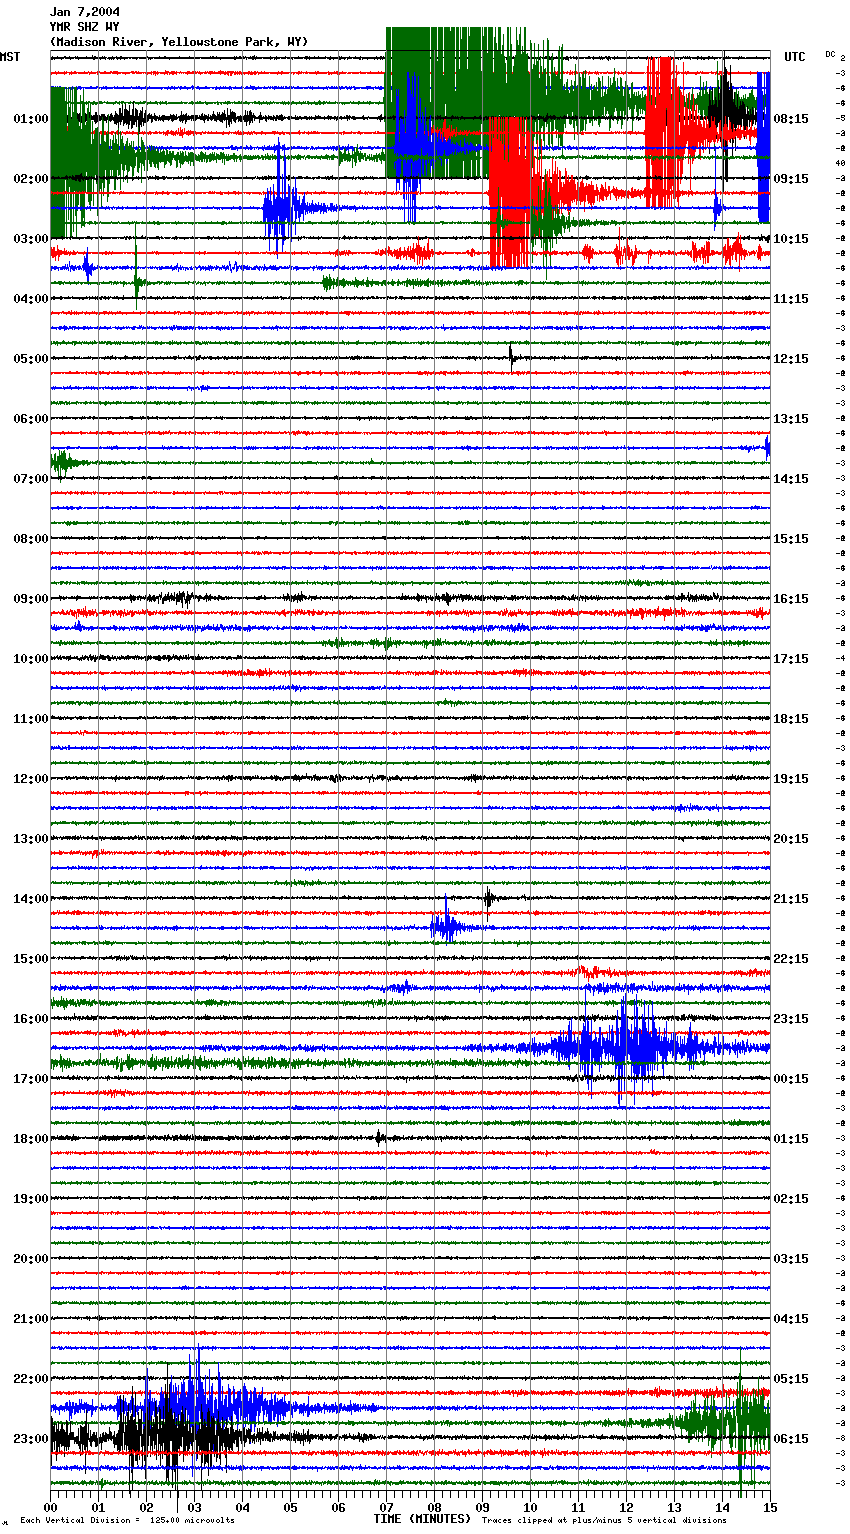The image size is (850, 1534).
Task: Click the 'MST' time zone label
Action: coord(10,57)
